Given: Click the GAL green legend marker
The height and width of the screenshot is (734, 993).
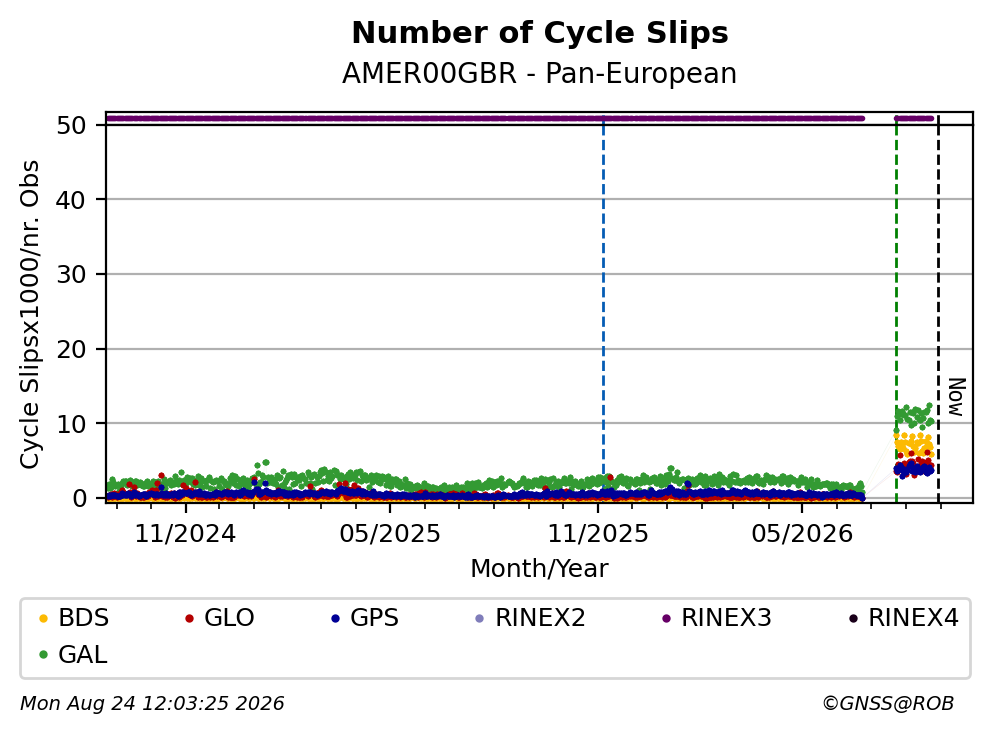Looking at the screenshot, I should click(43, 655).
